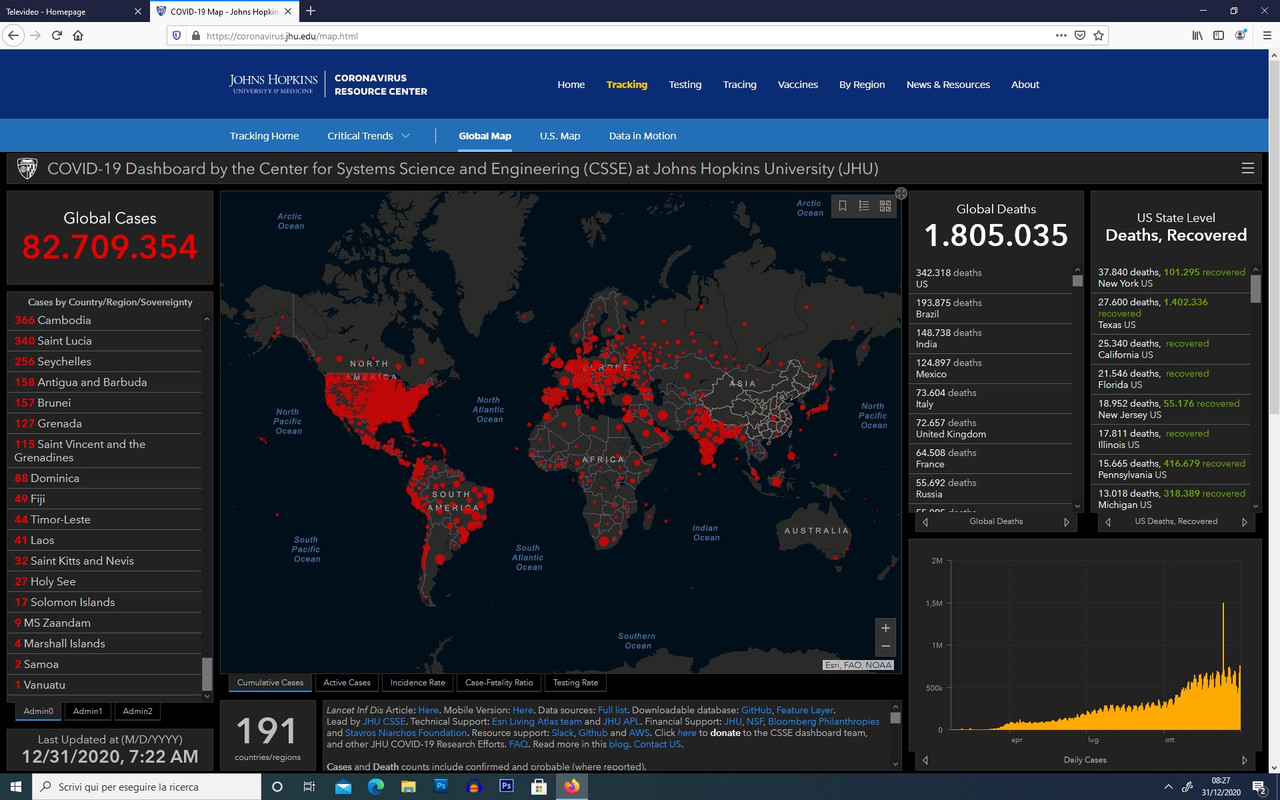The width and height of the screenshot is (1280, 800).
Task: Expand the Critical Trends dropdown
Action: click(x=368, y=136)
